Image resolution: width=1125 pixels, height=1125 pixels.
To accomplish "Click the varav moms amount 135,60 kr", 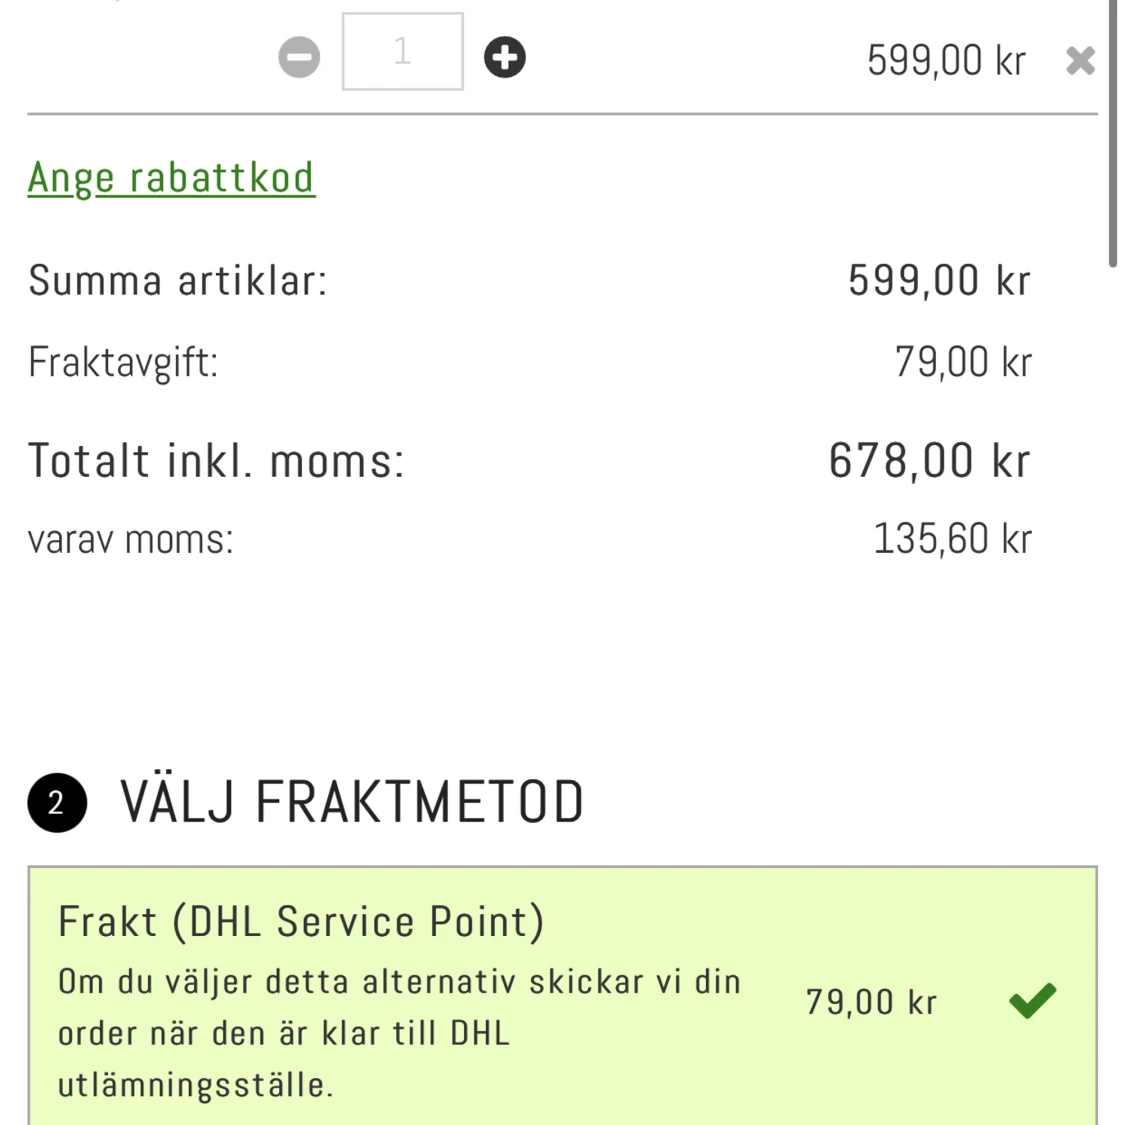I will 953,539.
